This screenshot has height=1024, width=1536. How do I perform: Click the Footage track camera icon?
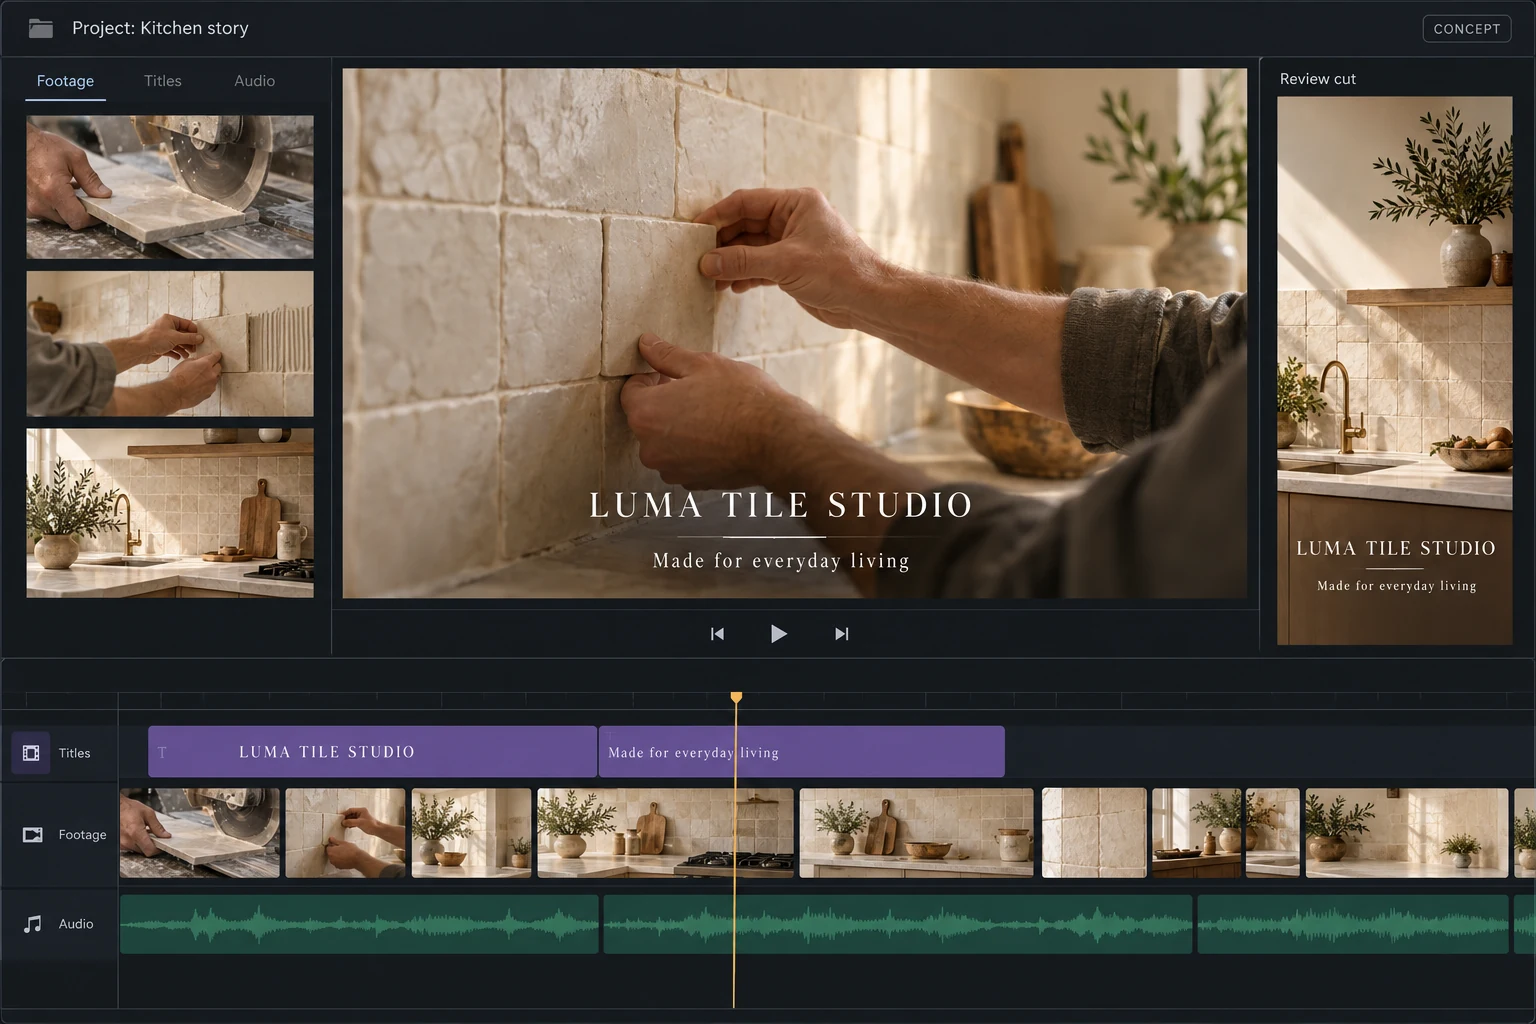click(33, 834)
